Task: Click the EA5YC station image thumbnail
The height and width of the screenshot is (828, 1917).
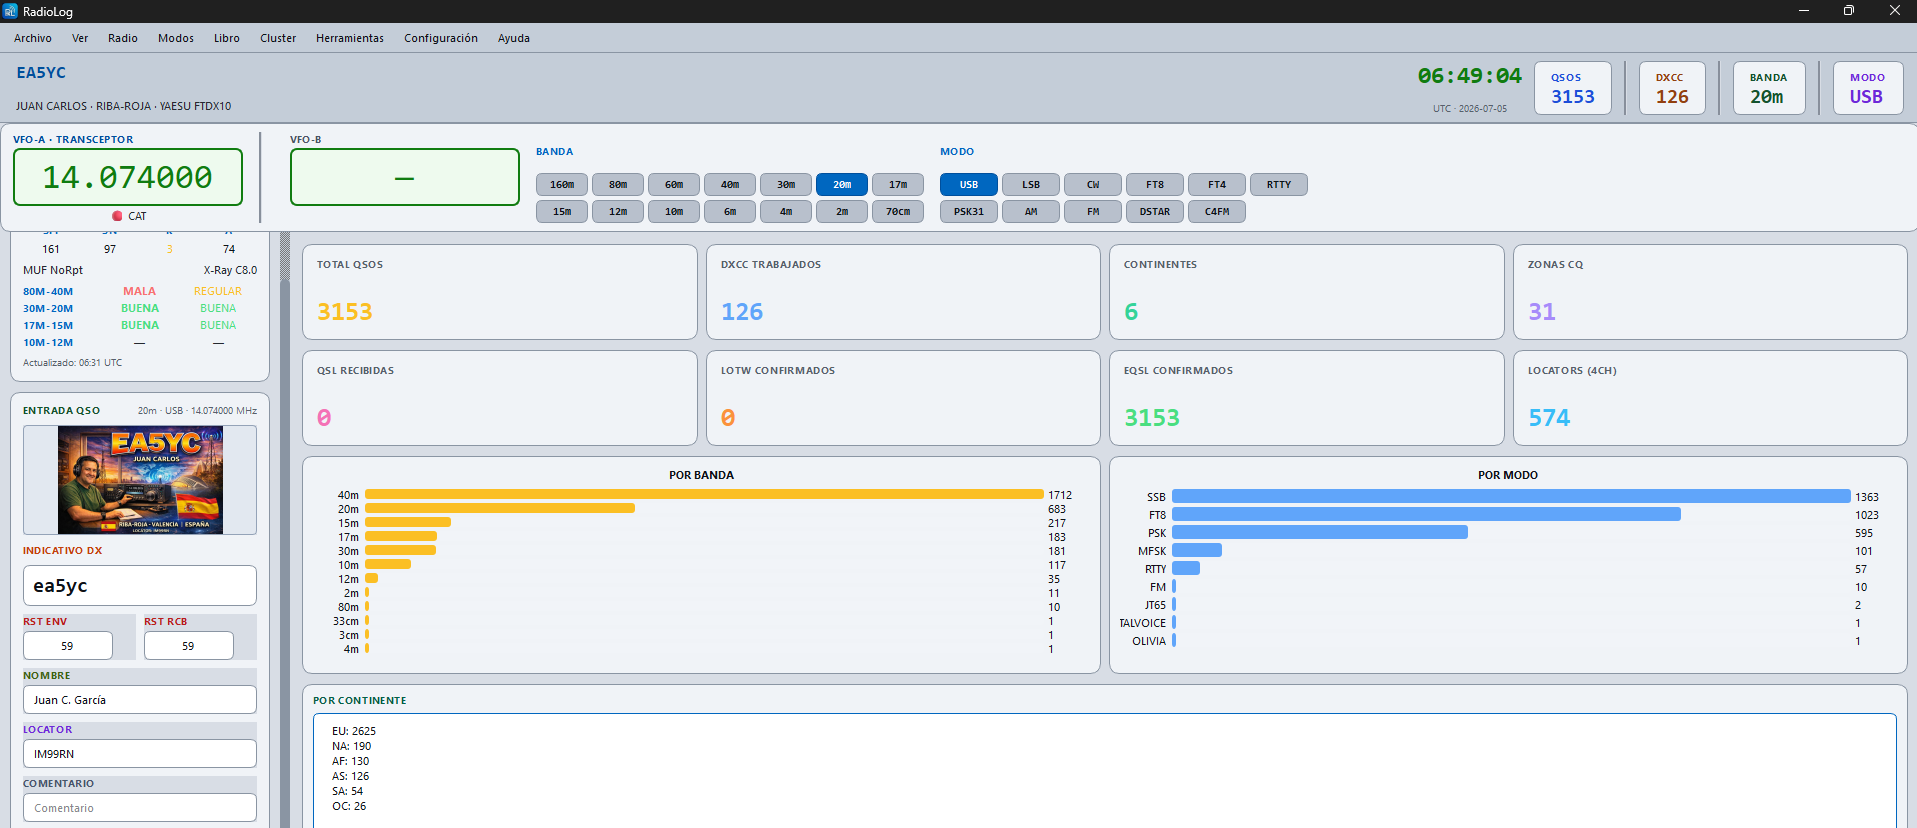Action: (x=140, y=480)
